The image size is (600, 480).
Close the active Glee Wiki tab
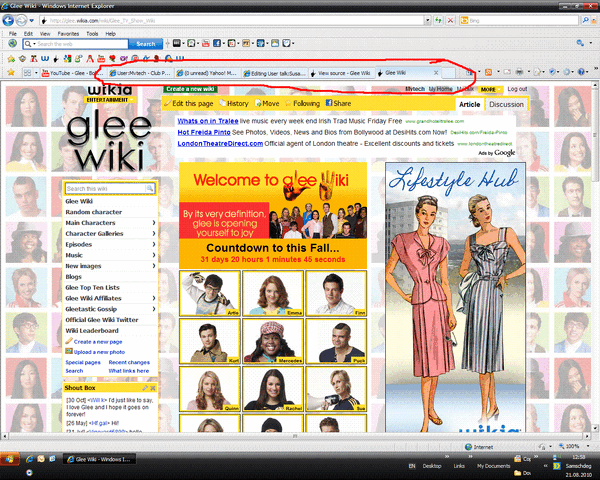(x=436, y=72)
